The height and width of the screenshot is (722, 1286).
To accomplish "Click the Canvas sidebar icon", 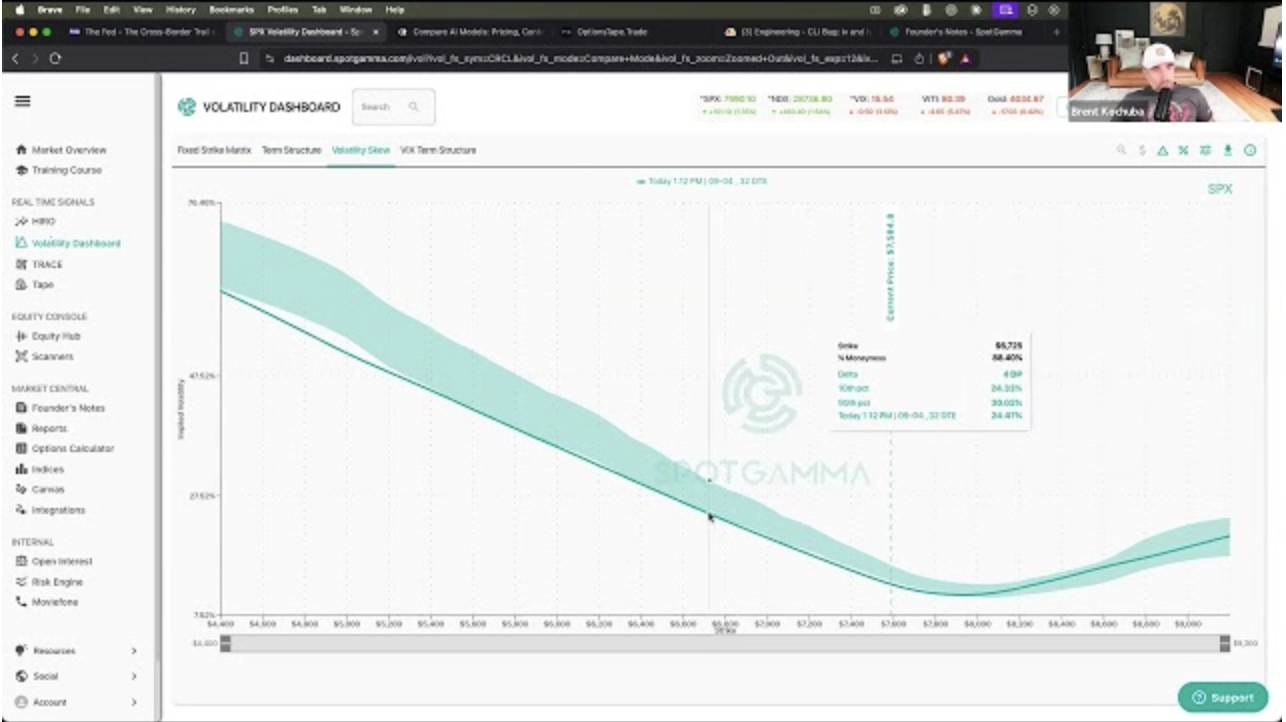I will tap(21, 490).
